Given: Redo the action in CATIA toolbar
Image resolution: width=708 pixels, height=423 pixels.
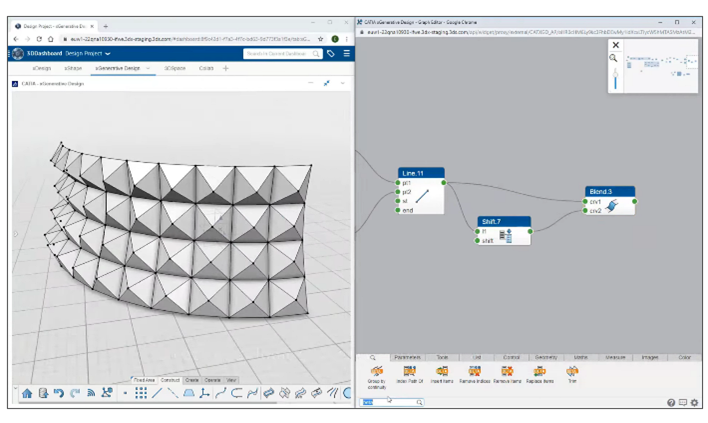Looking at the screenshot, I should [x=75, y=393].
